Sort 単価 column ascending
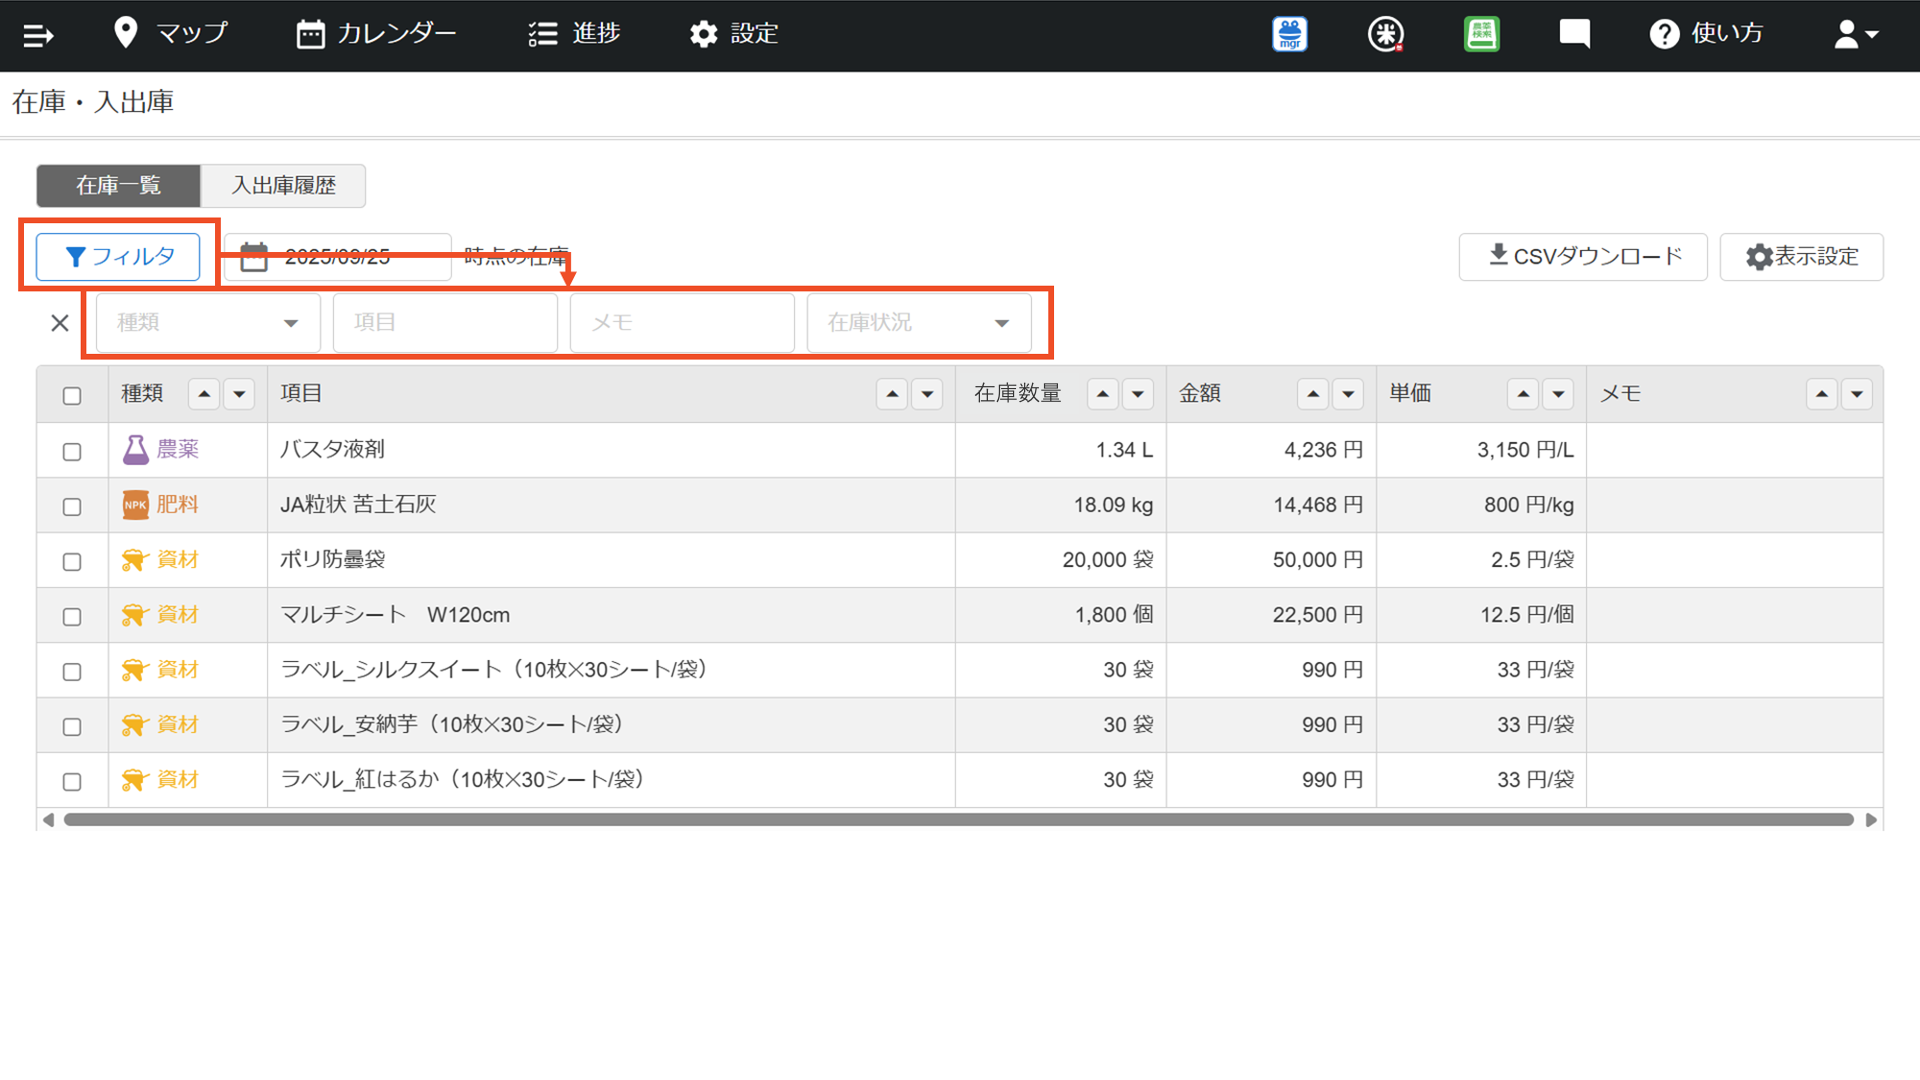This screenshot has height=1080, width=1920. pos(1523,394)
